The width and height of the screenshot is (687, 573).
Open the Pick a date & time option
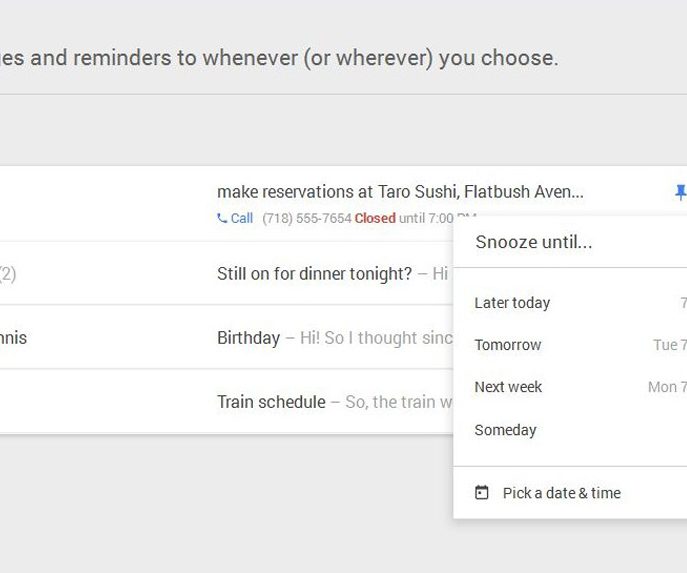coord(561,493)
